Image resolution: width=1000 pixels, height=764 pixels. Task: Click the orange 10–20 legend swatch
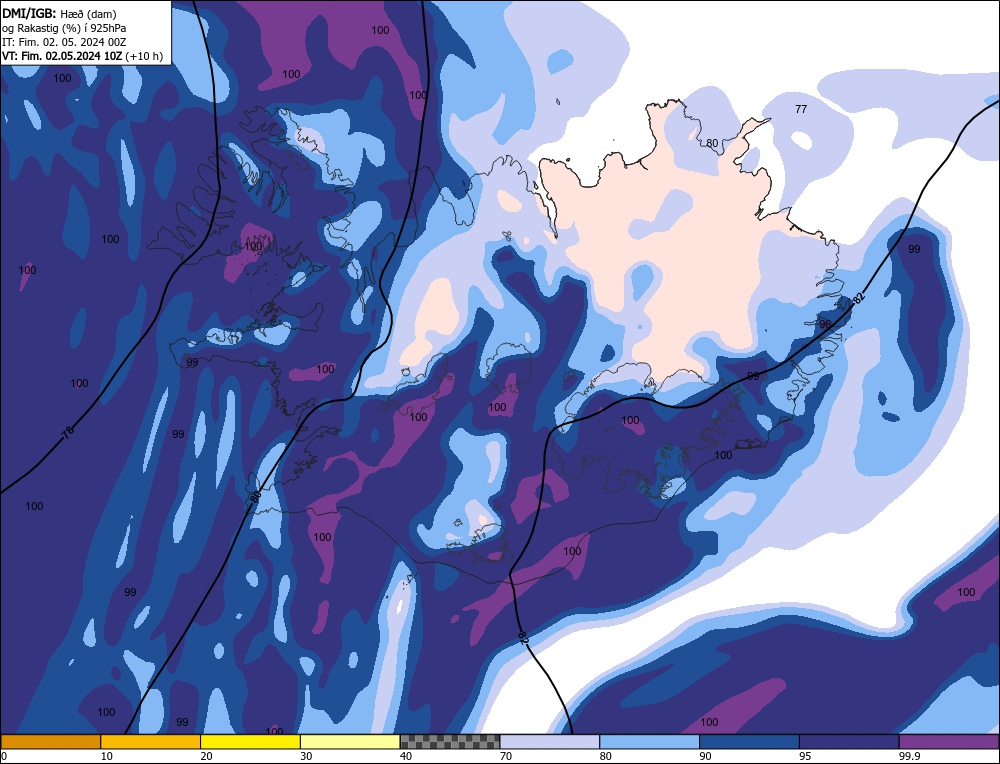(x=151, y=742)
